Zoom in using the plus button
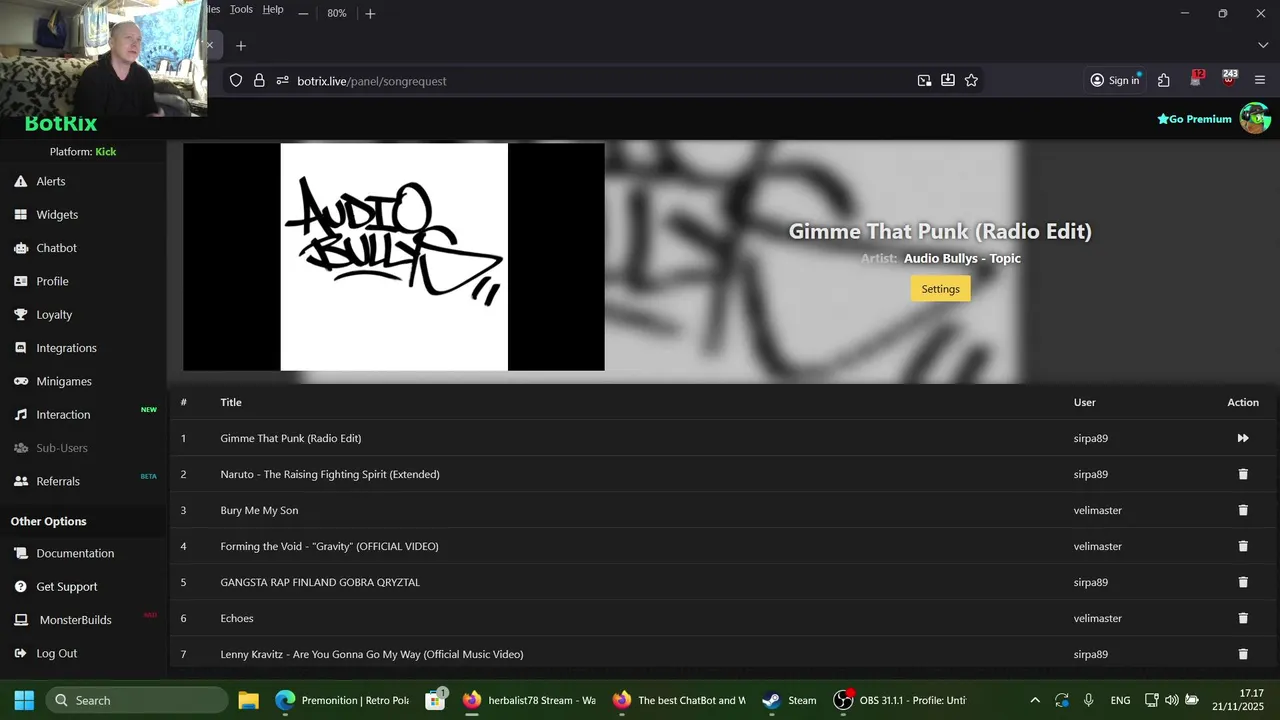1280x720 pixels. pyautogui.click(x=370, y=13)
